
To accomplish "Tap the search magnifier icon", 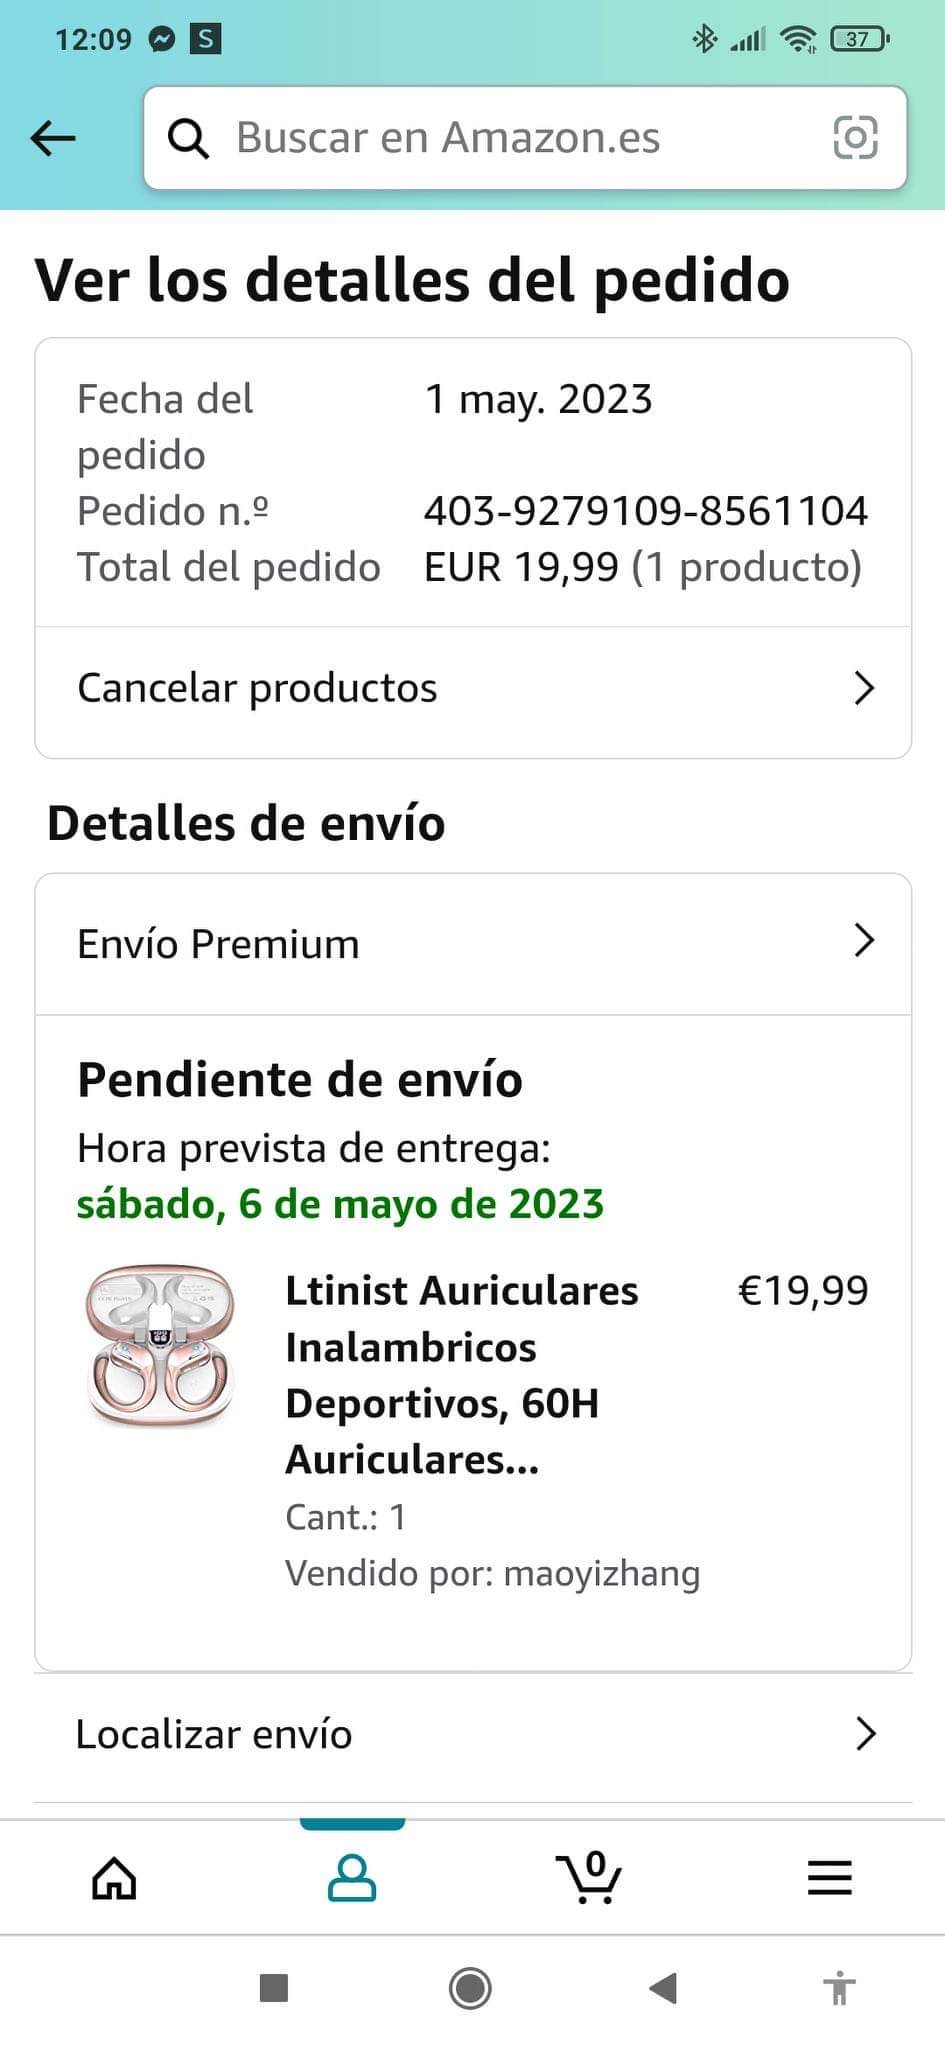I will 188,138.
